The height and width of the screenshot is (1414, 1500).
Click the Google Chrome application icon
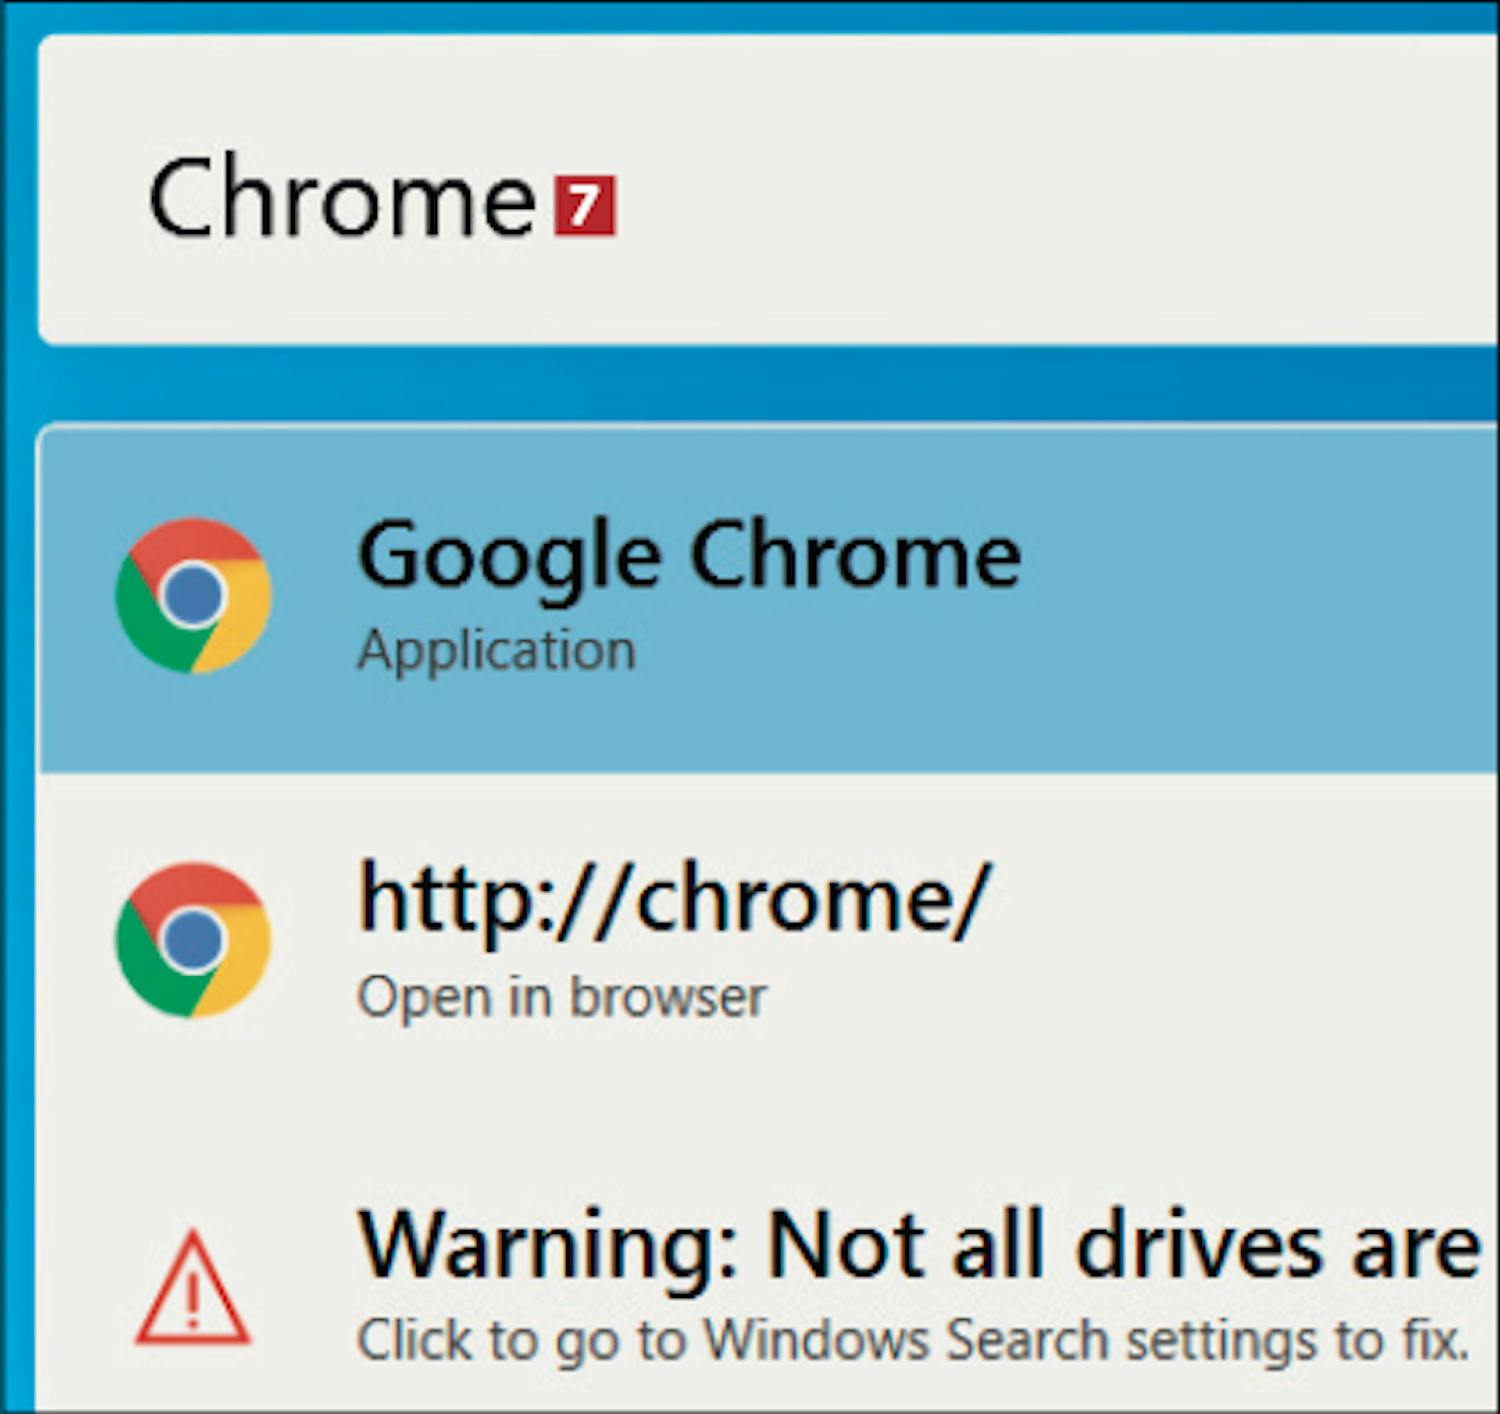193,595
